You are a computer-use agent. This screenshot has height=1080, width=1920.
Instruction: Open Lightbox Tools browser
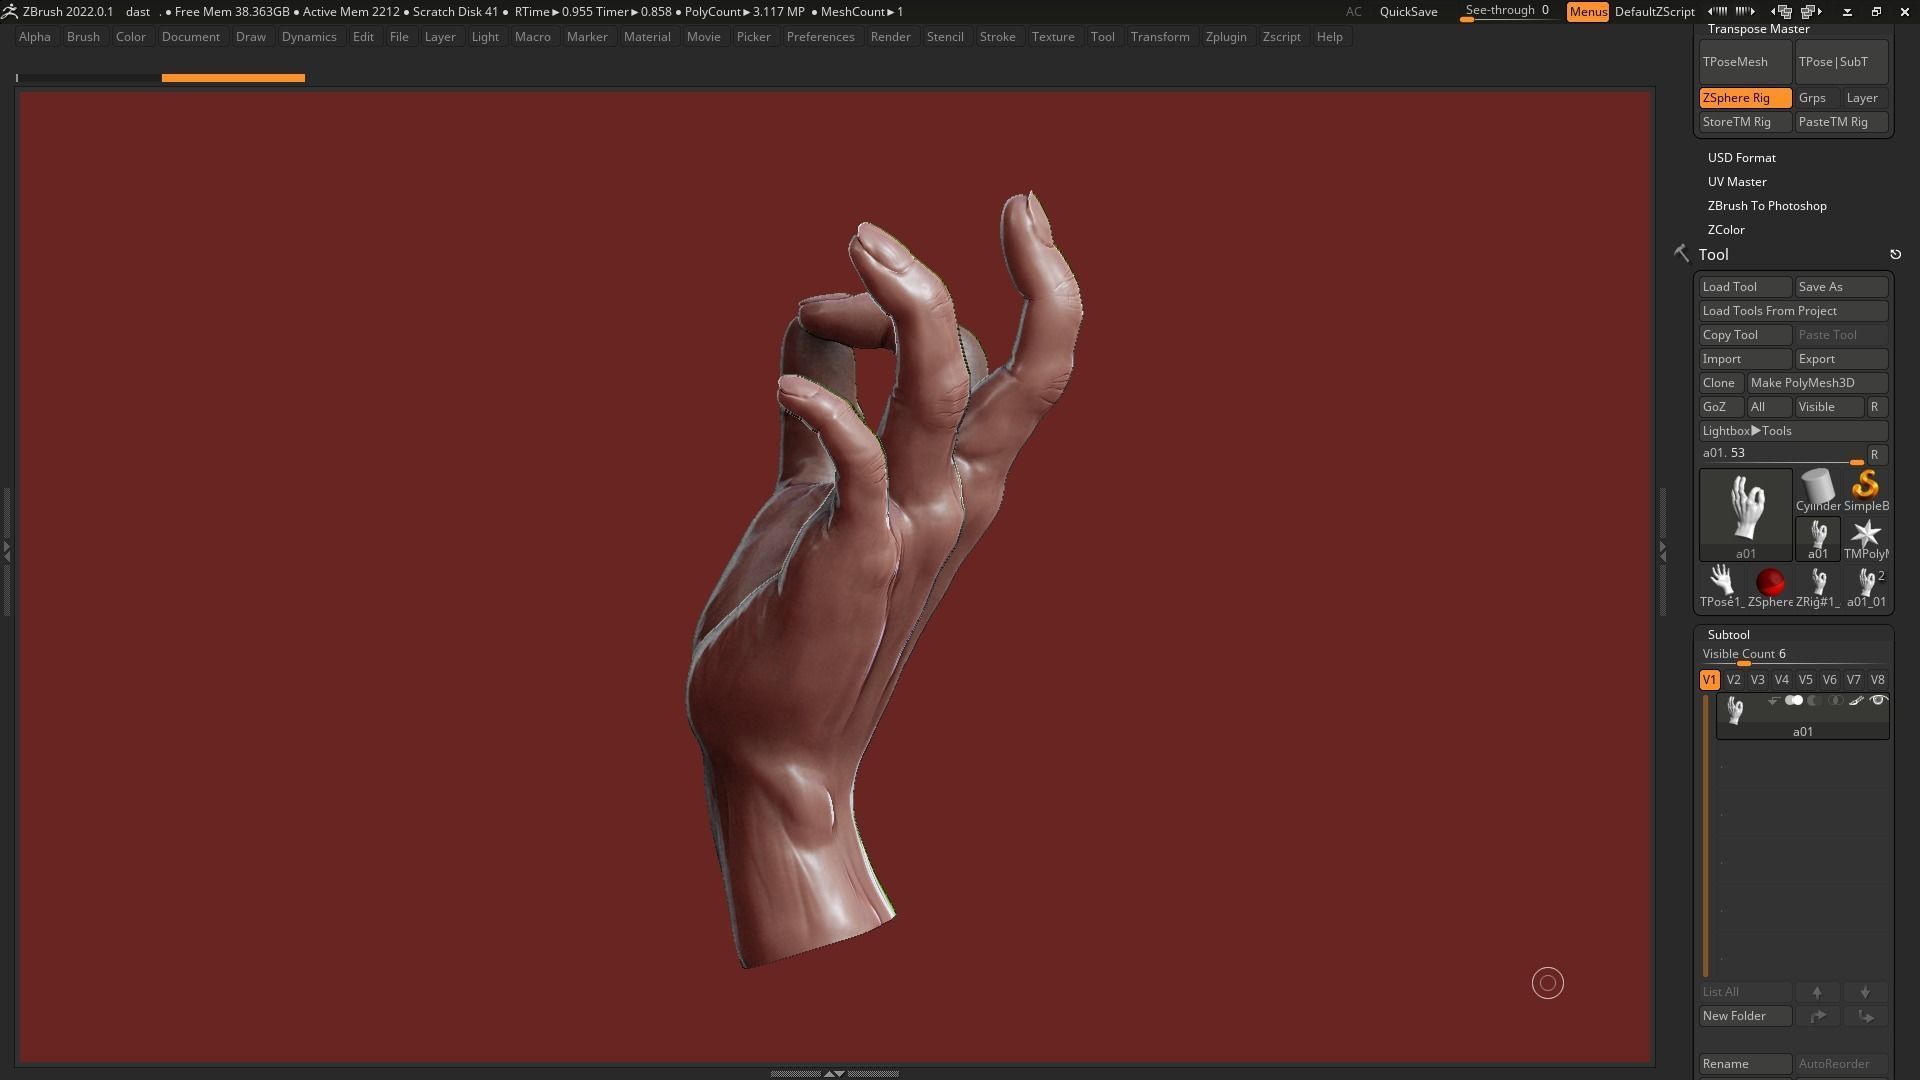(x=1793, y=431)
